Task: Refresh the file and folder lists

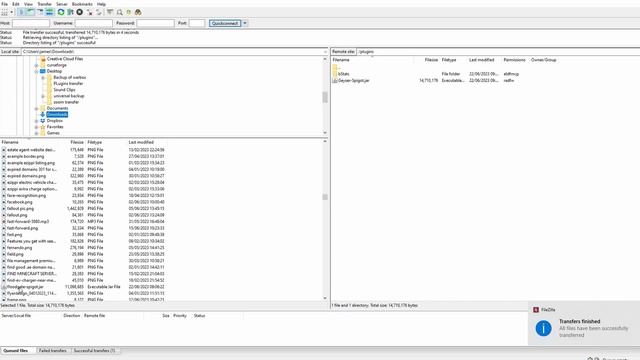Action: coord(61,12)
